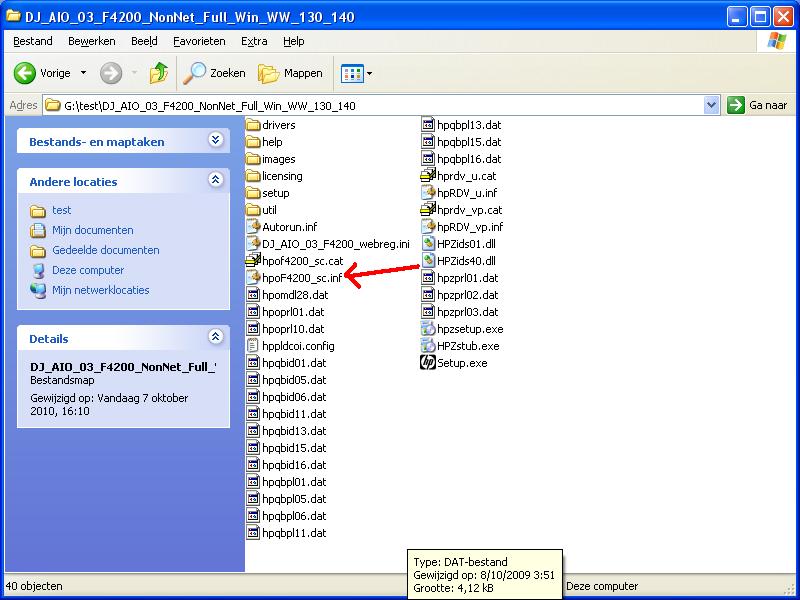800x600 pixels.
Task: Open views dropdown arrow beside layout icon
Action: click(369, 73)
